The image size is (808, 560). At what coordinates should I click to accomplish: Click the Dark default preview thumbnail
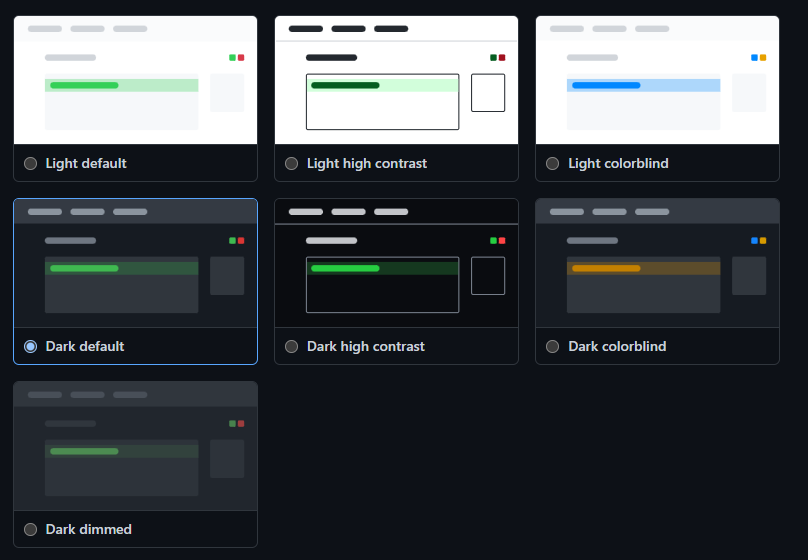coord(136,263)
